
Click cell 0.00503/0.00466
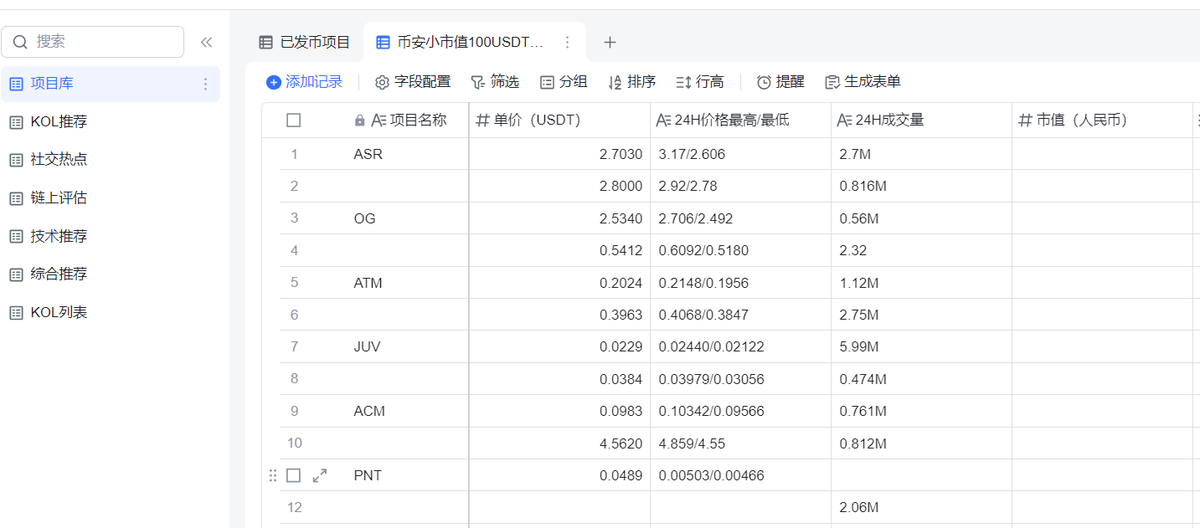point(741,475)
